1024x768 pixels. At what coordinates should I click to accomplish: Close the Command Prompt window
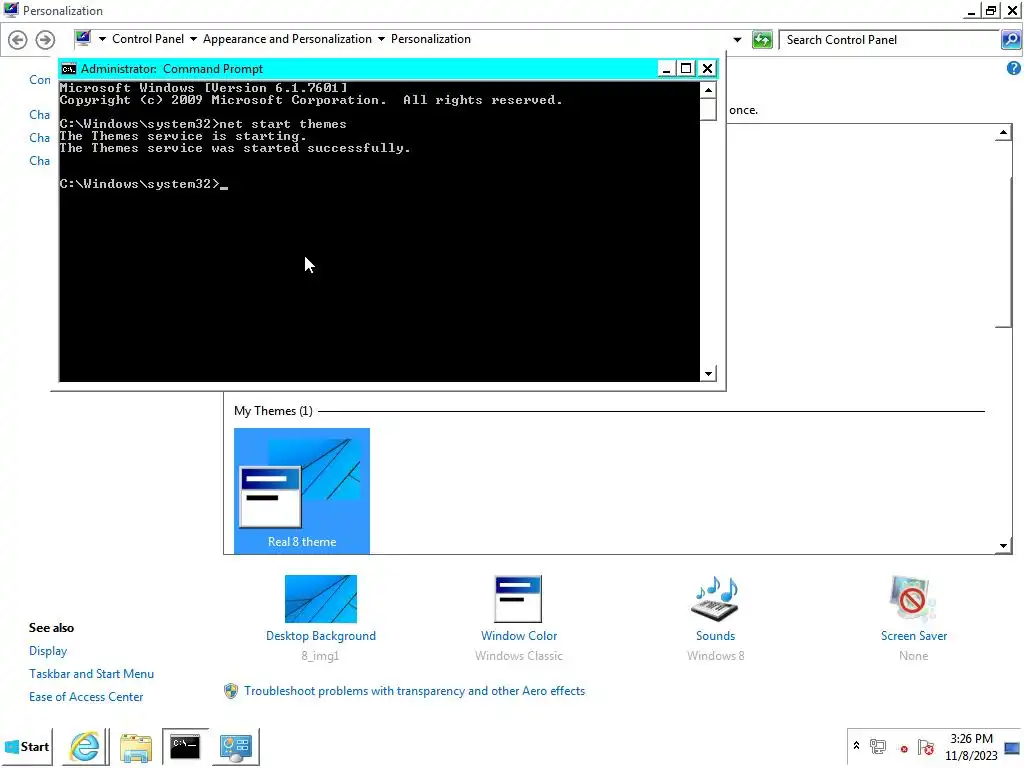tap(707, 69)
